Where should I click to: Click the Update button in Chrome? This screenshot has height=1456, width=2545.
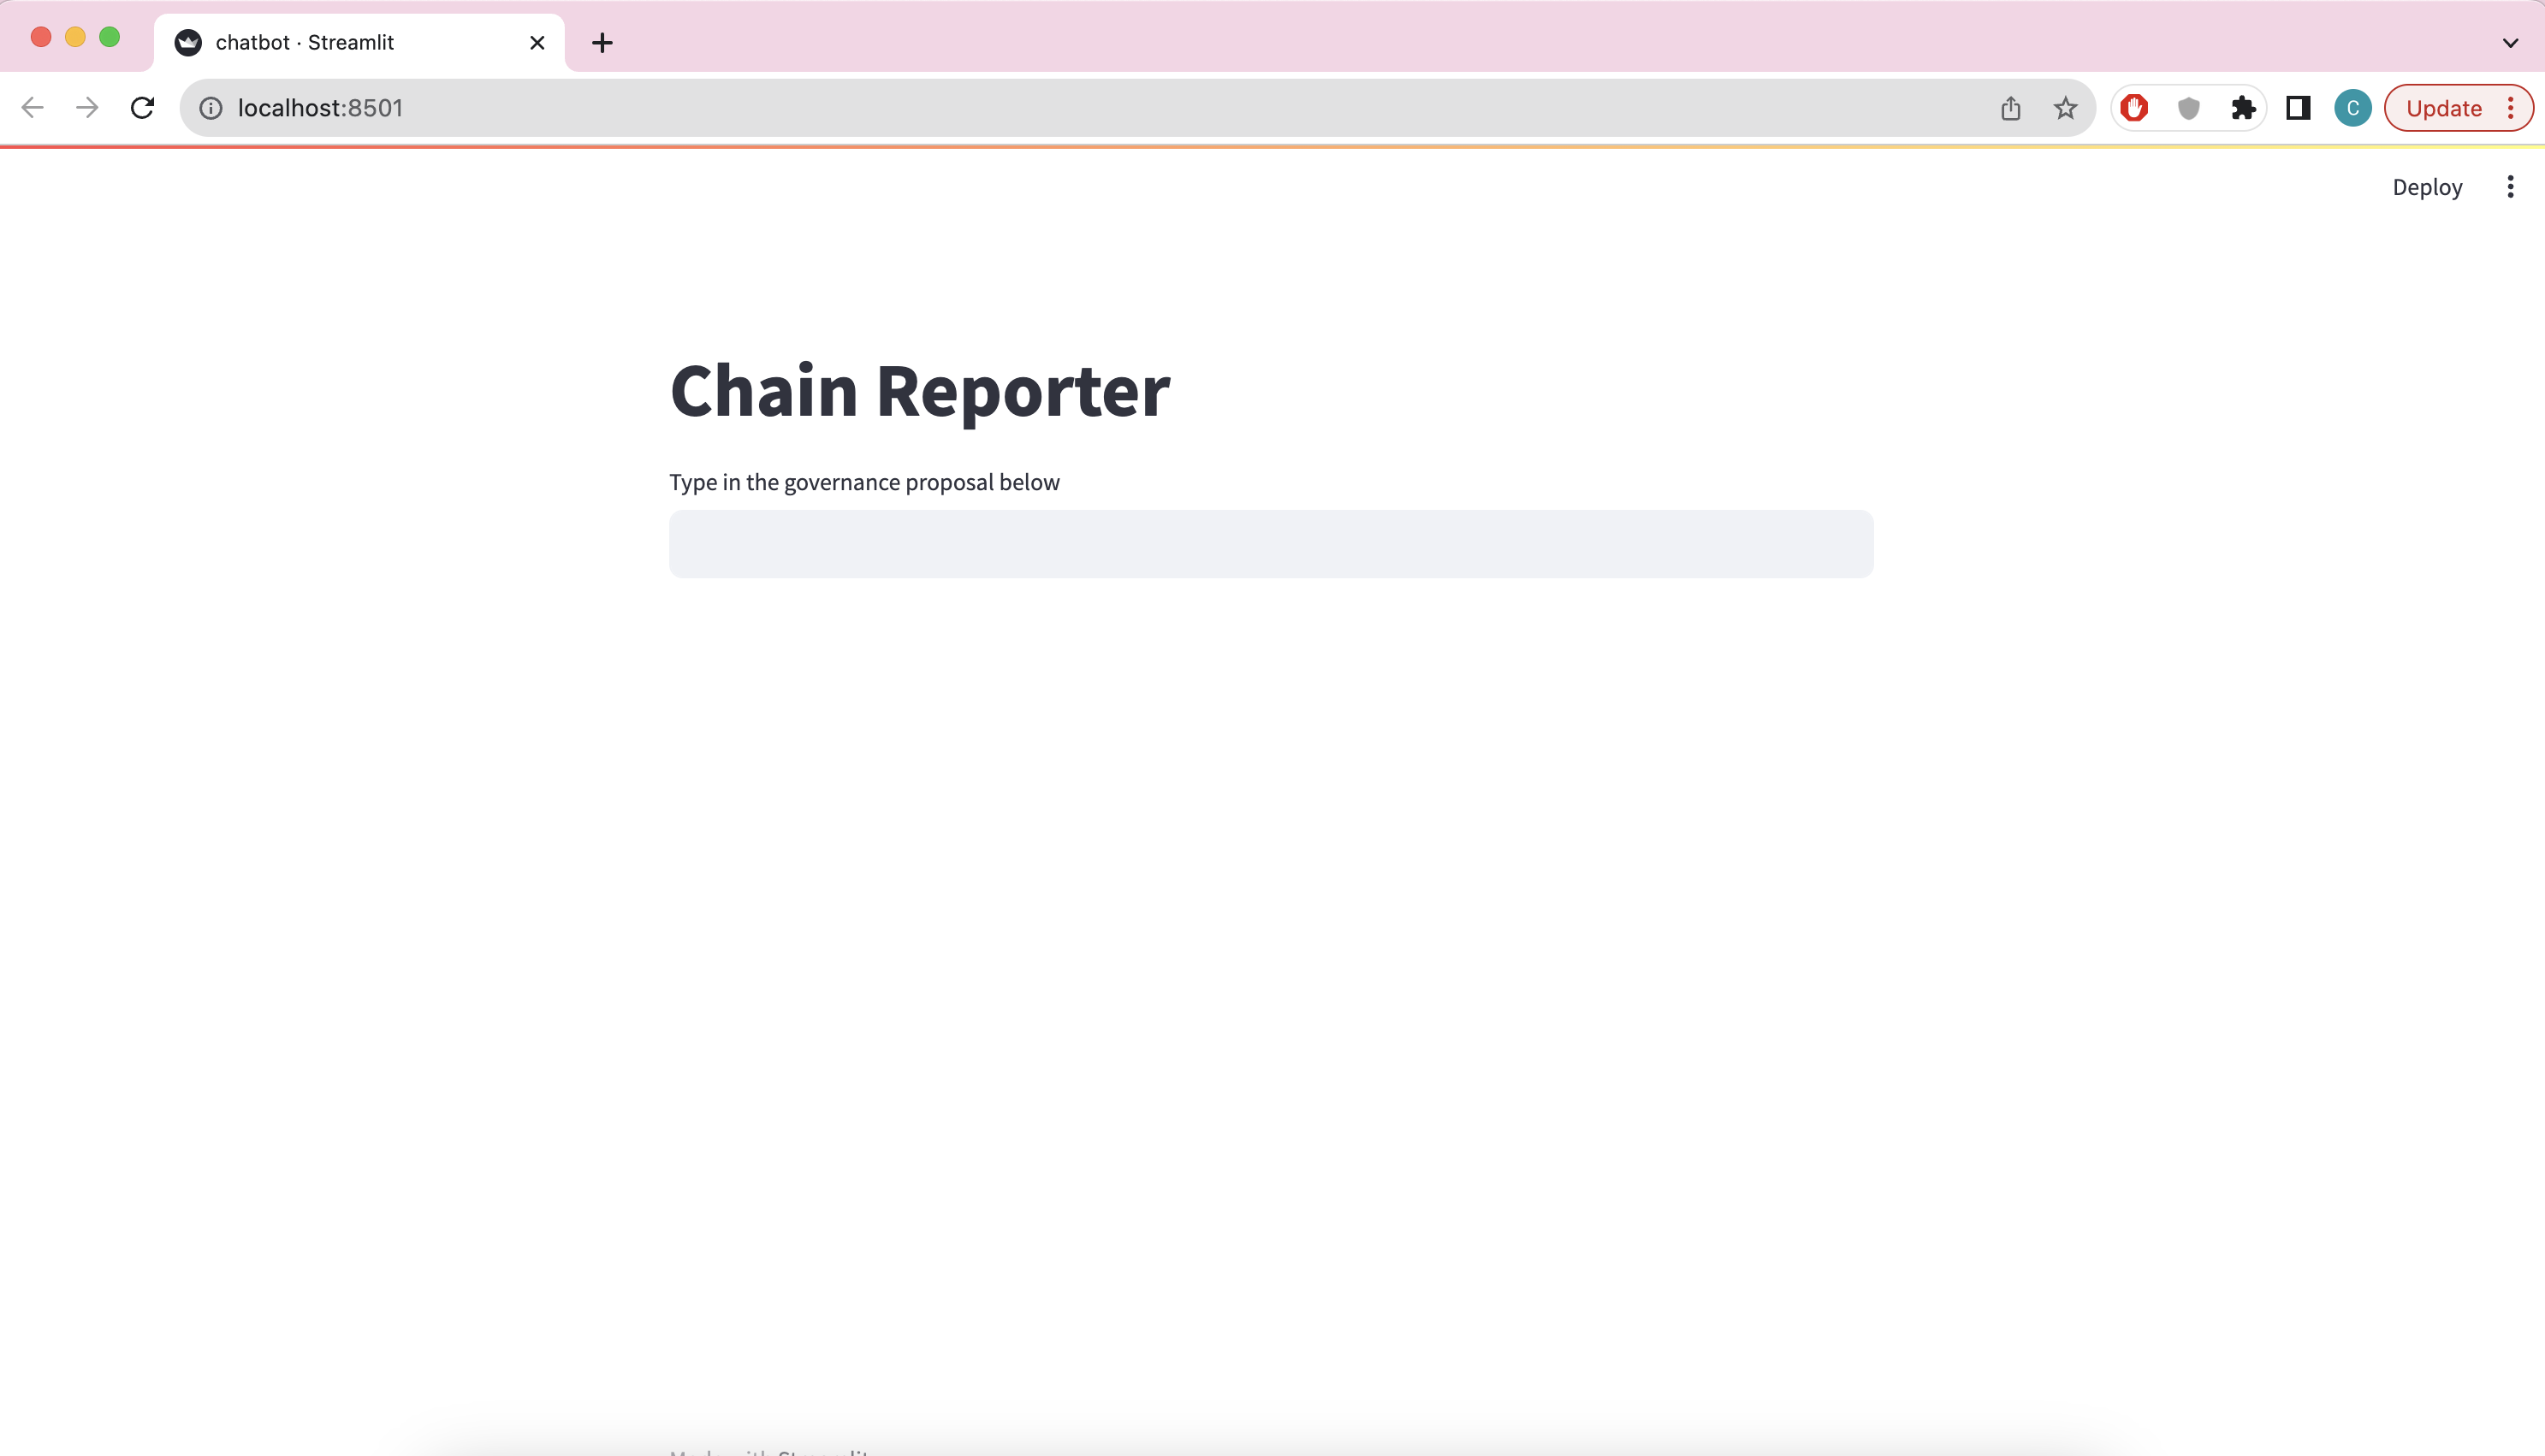(2444, 108)
